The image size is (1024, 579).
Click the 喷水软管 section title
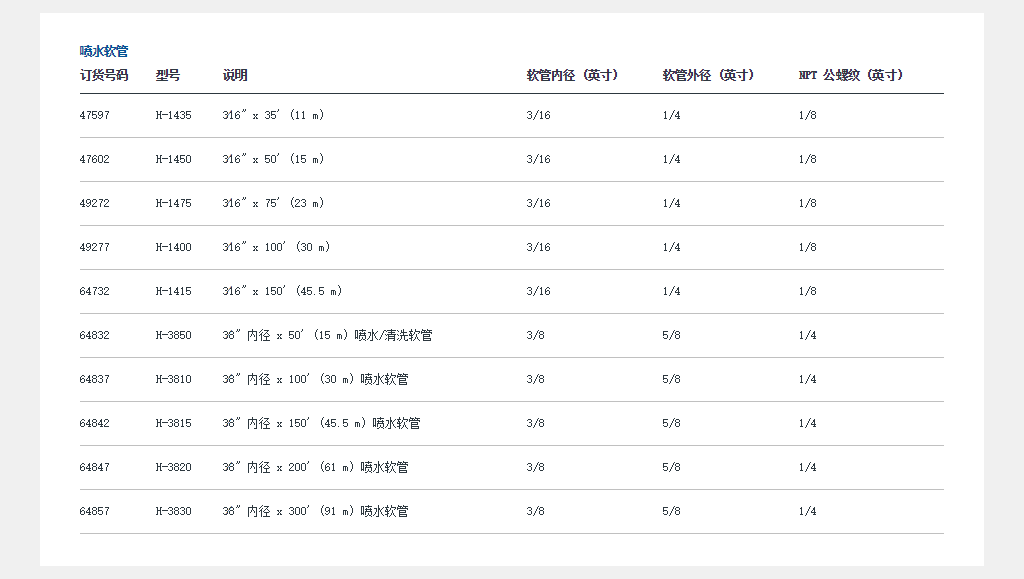click(x=104, y=51)
